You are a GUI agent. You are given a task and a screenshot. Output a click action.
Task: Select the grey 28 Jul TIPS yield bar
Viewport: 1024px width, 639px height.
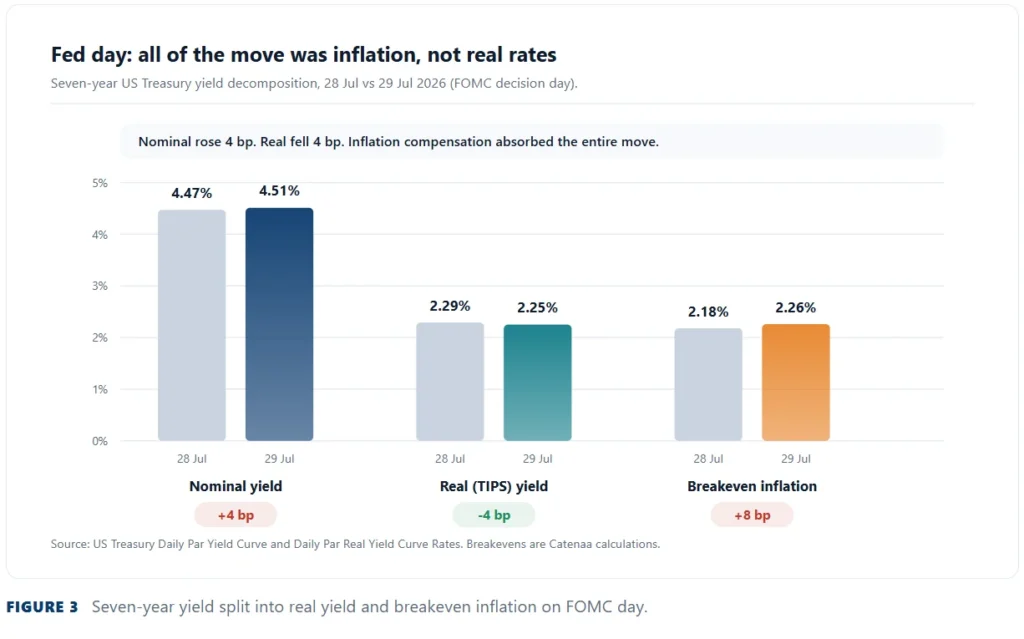(450, 382)
